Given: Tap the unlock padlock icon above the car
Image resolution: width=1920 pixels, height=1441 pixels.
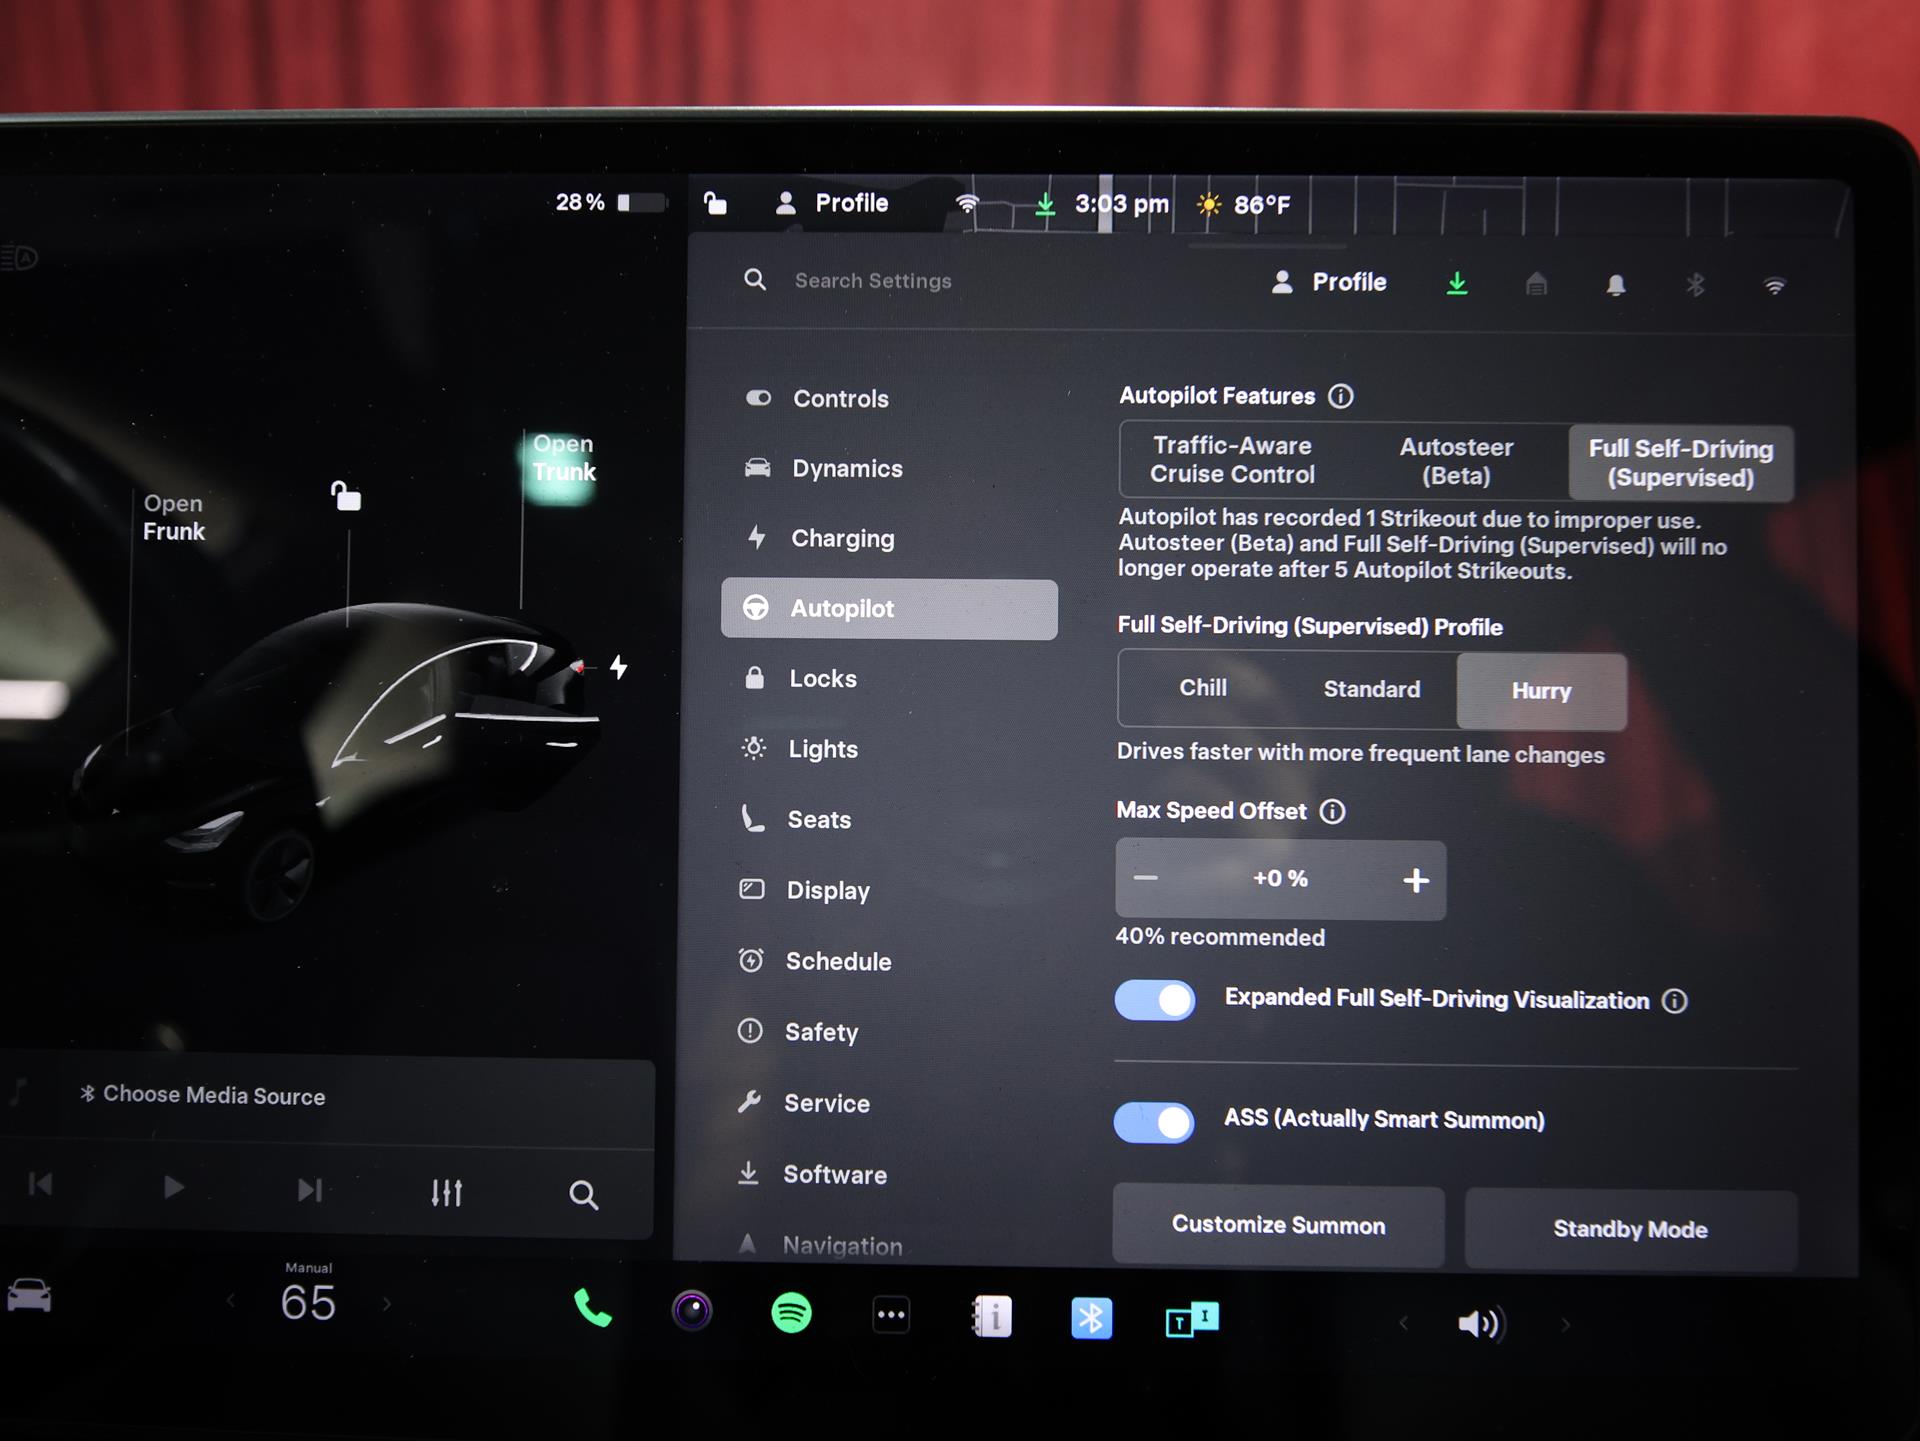Looking at the screenshot, I should tap(346, 495).
